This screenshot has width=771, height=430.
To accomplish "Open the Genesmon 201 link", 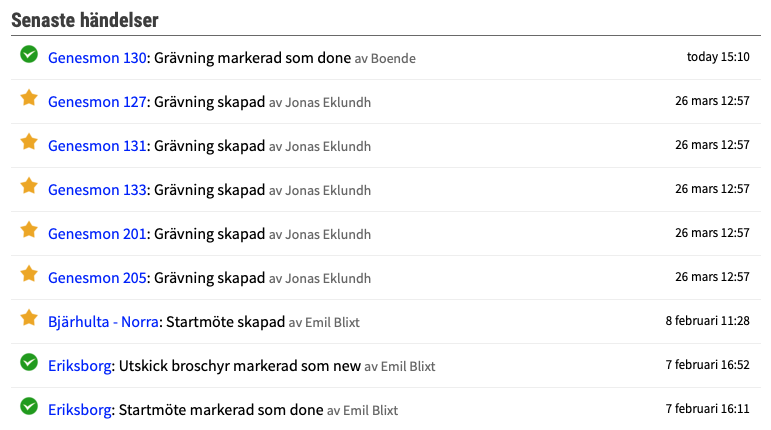I will (97, 234).
